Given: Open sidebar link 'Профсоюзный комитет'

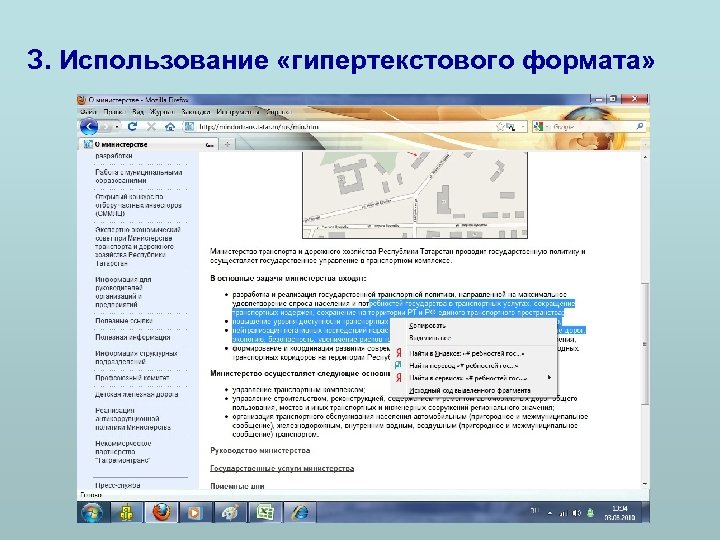Looking at the screenshot, I should 132,377.
